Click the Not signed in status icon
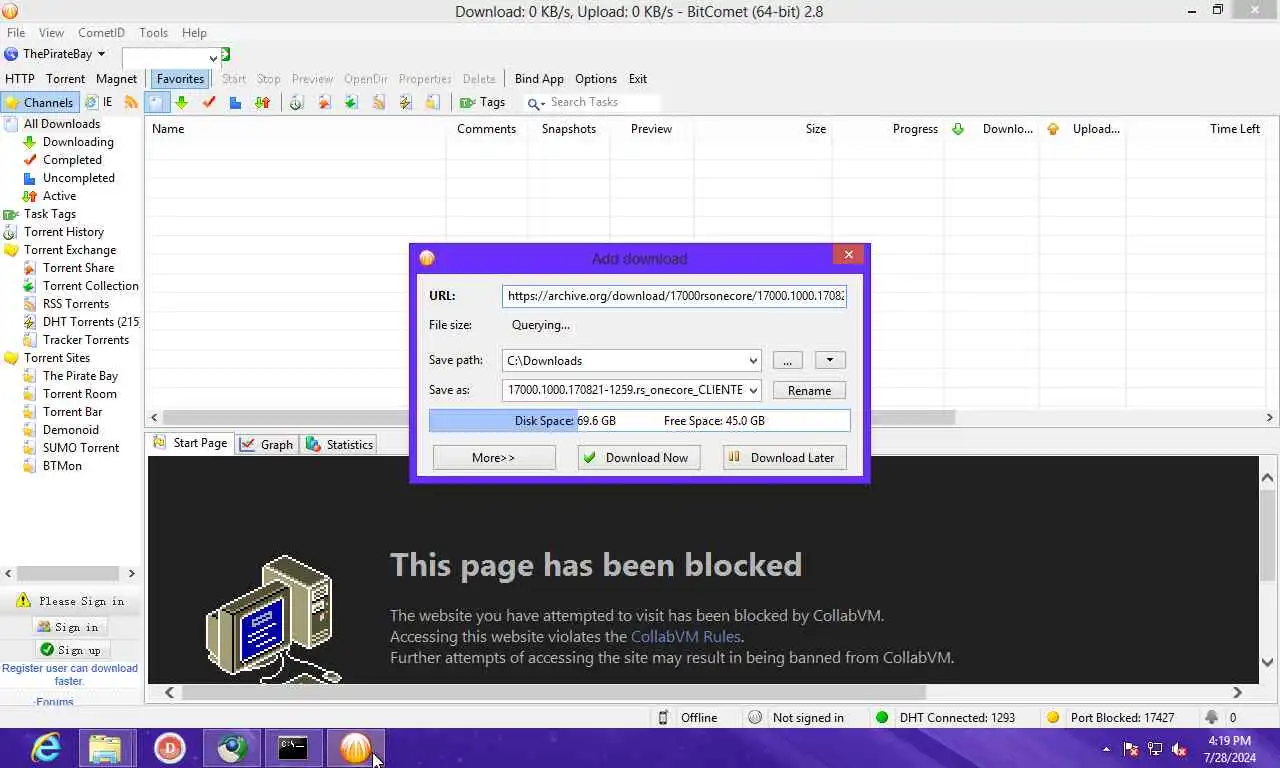The width and height of the screenshot is (1280, 768). pyautogui.click(x=755, y=717)
